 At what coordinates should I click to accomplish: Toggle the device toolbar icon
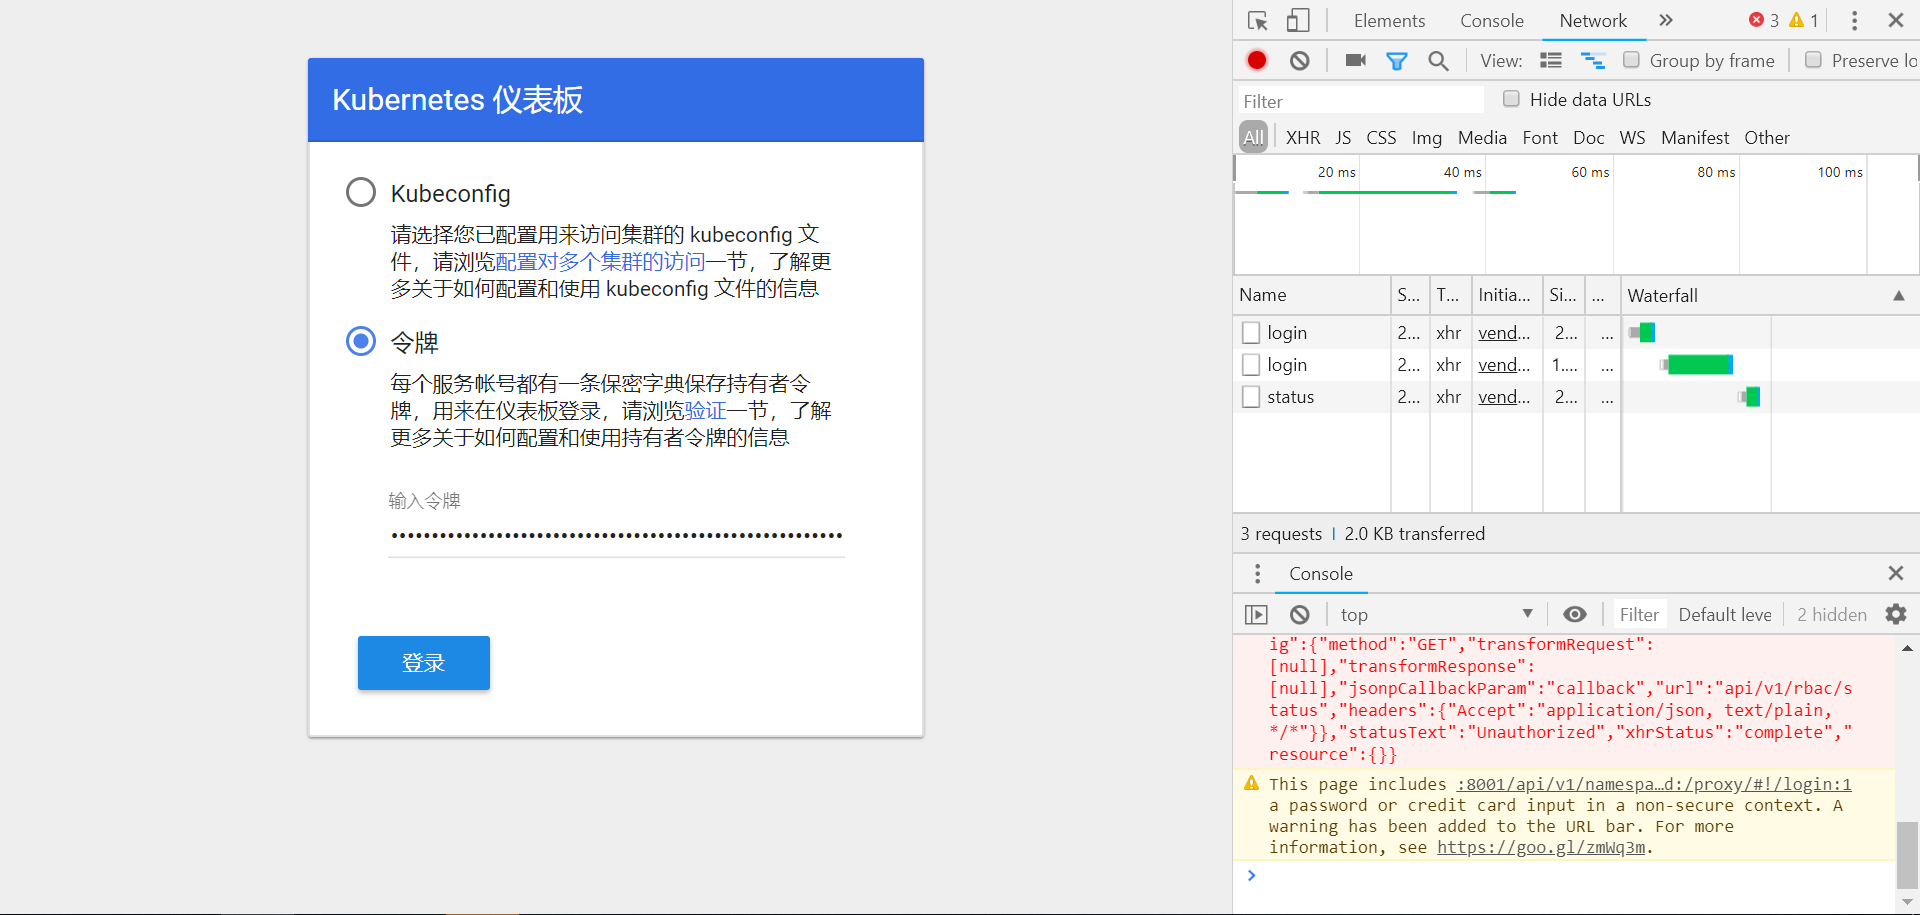[x=1298, y=21]
